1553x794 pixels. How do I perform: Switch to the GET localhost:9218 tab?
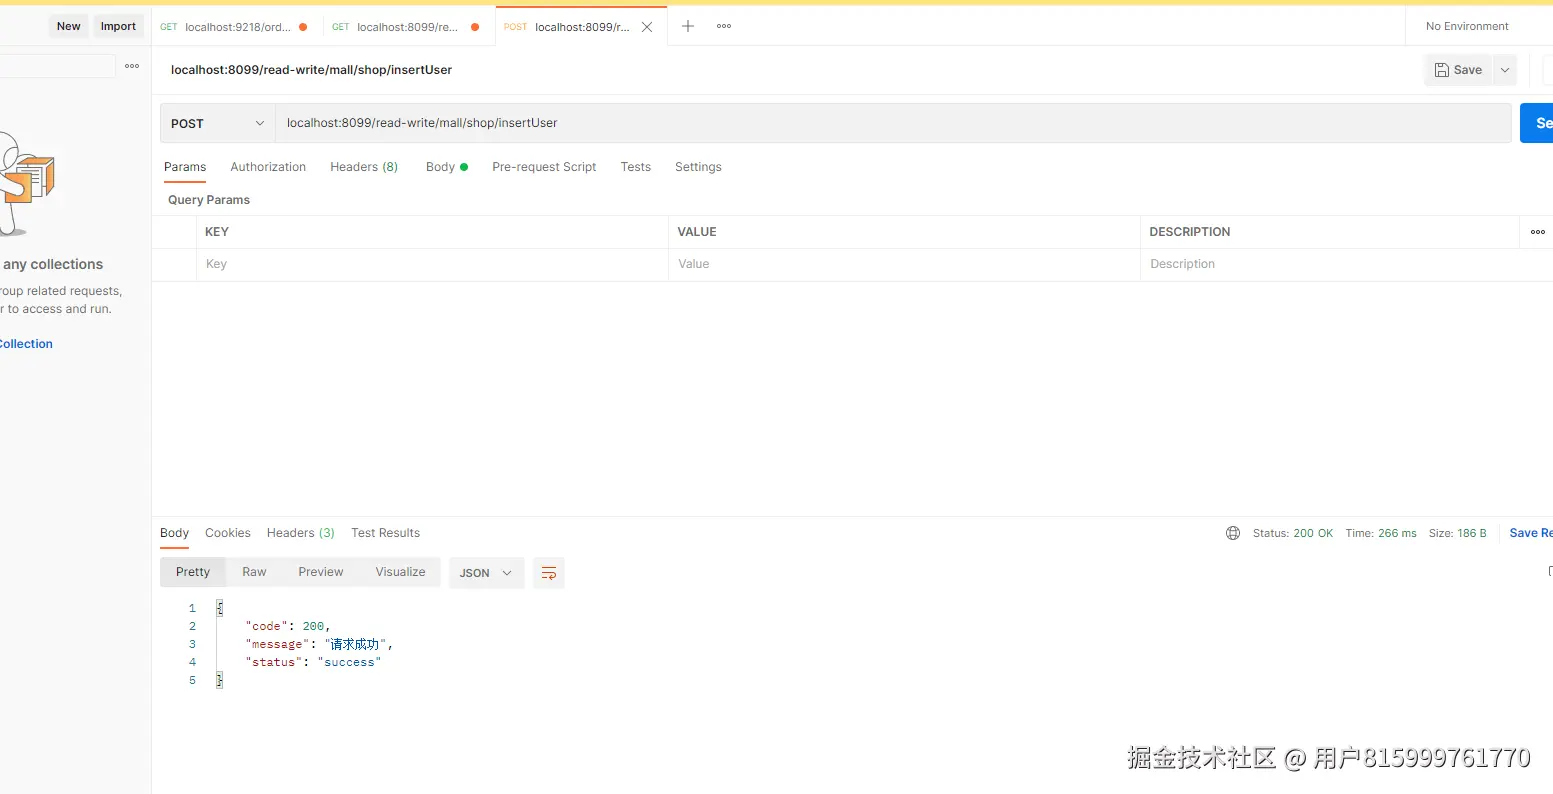click(x=237, y=27)
